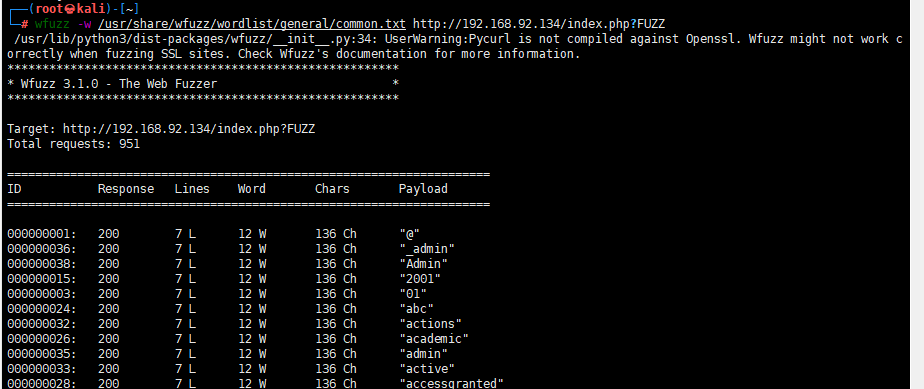The width and height of the screenshot is (924, 389).
Task: Click payload "actions"
Action: click(x=431, y=324)
